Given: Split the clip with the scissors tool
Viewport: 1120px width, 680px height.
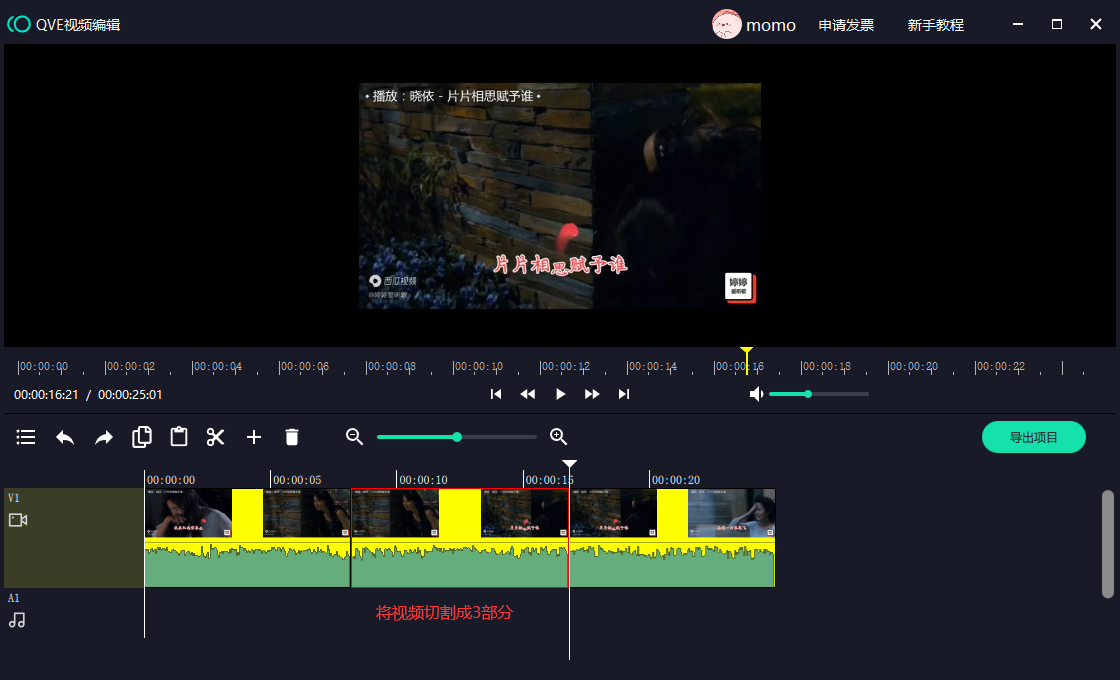Looking at the screenshot, I should [216, 437].
